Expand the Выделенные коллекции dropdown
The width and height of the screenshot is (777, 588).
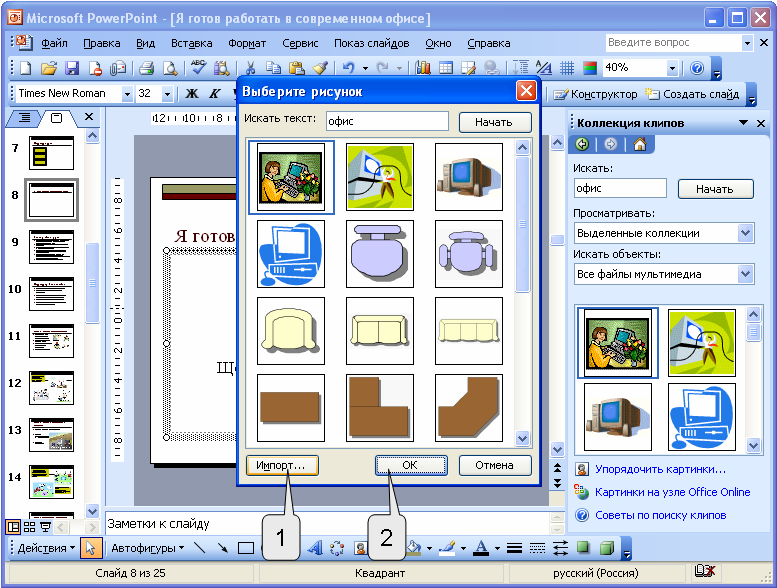[x=745, y=233]
